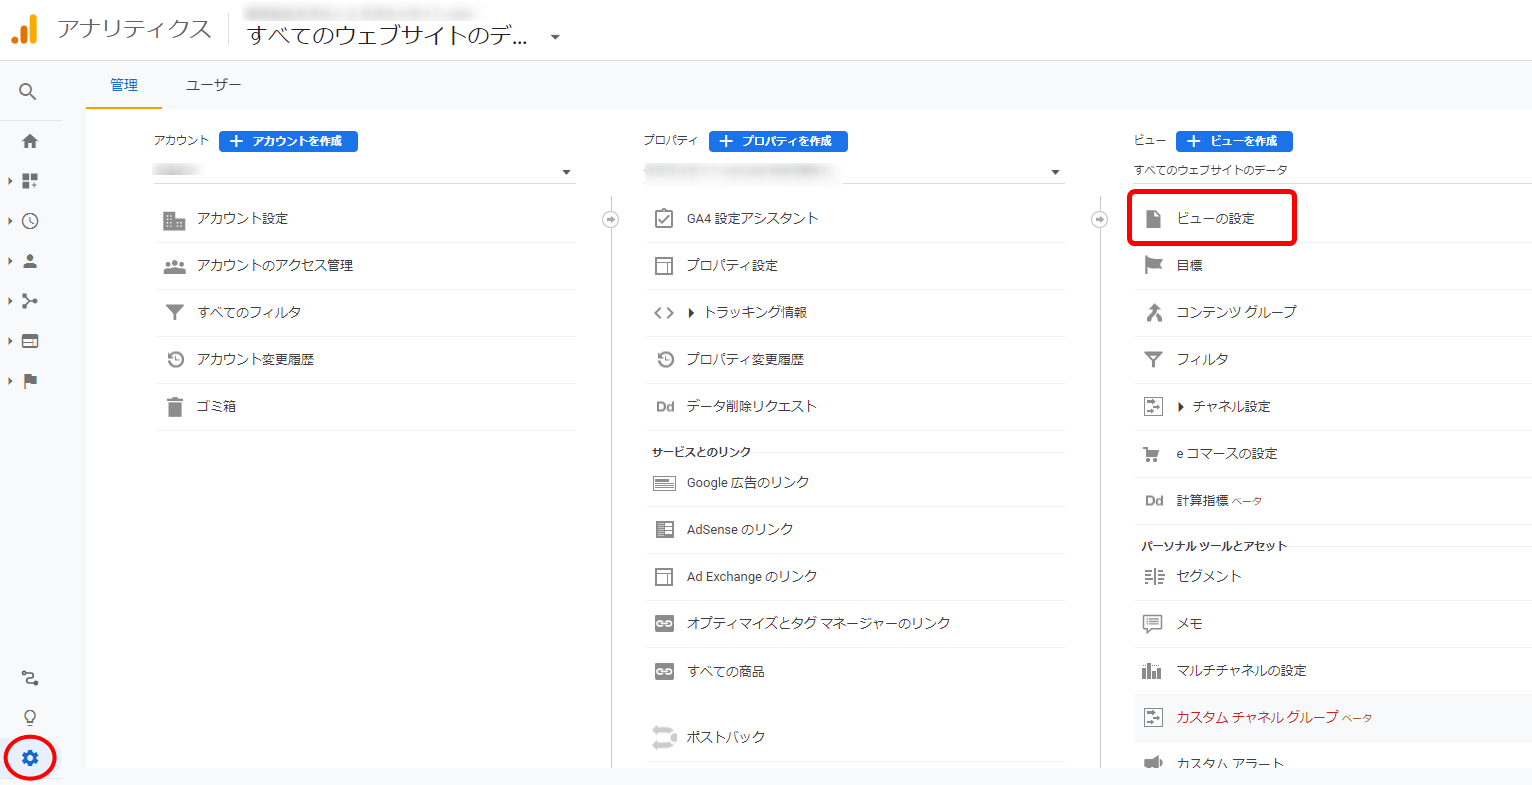Open Customization dashboard icon in sidebar
The image size is (1532, 785).
(30, 181)
